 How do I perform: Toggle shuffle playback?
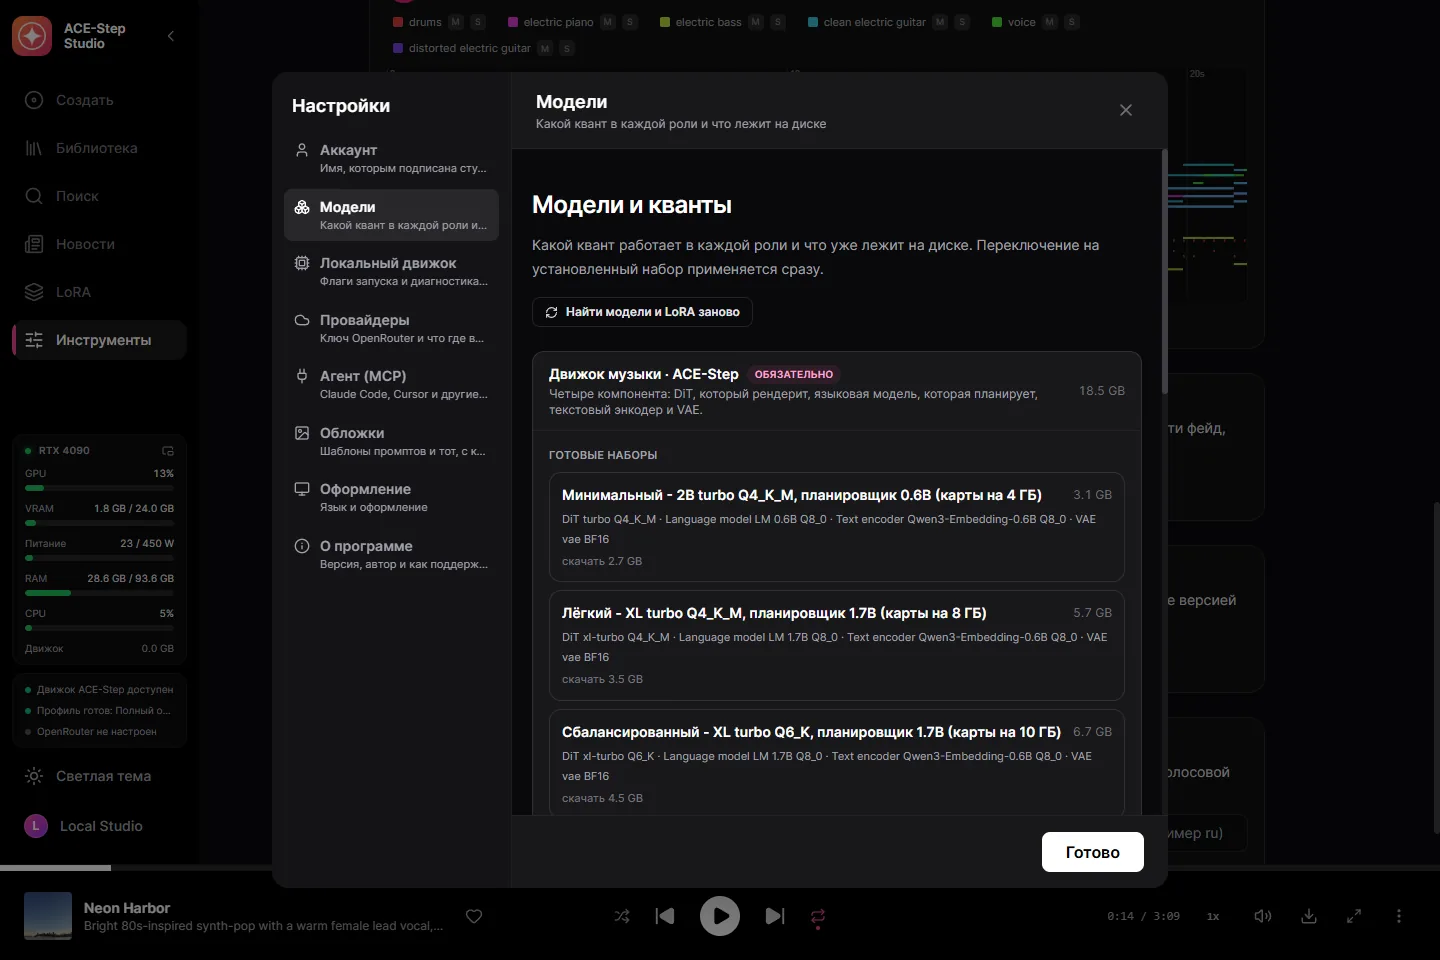point(622,916)
